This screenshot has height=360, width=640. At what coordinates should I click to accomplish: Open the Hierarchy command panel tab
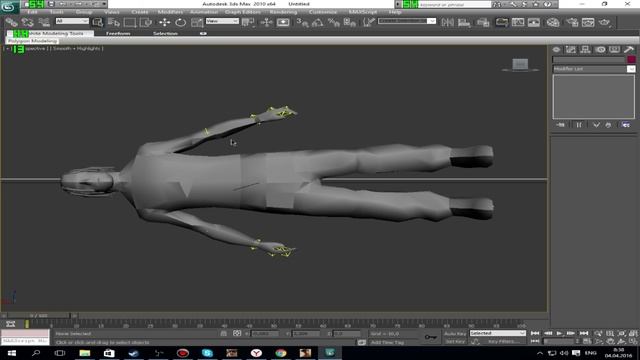[585, 50]
